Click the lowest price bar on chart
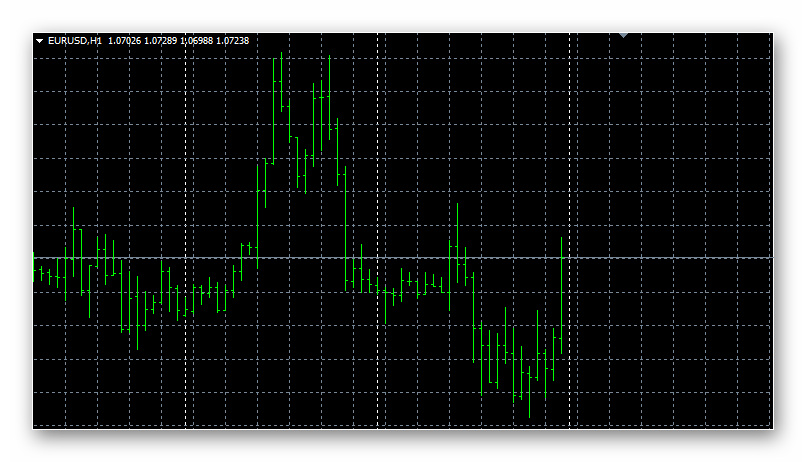Viewport: 806px width, 462px height. click(x=529, y=390)
